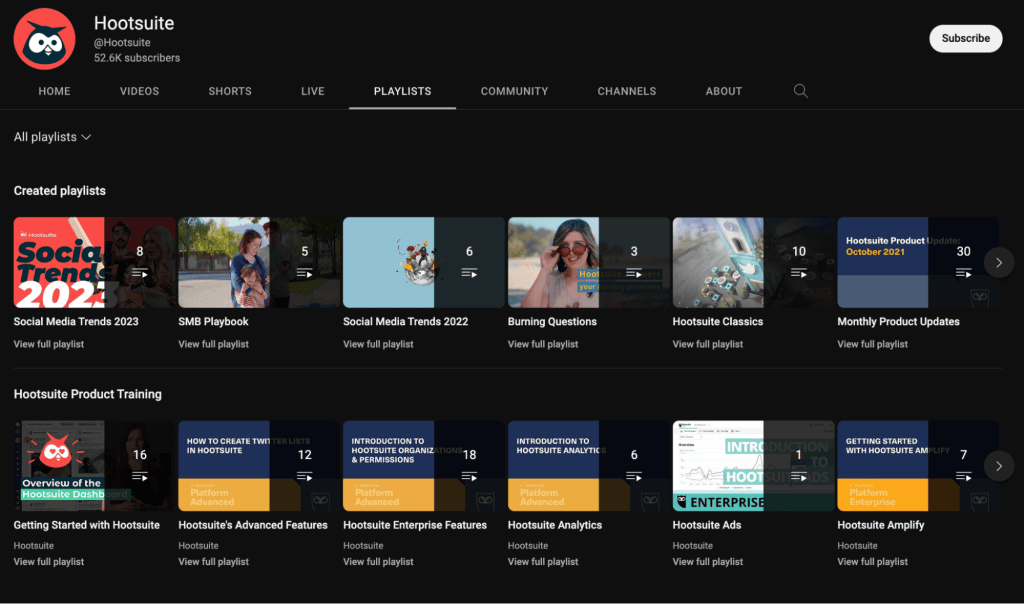The height and width of the screenshot is (604, 1024).
Task: Subscribe to the Hootsuite channel
Action: click(x=966, y=39)
